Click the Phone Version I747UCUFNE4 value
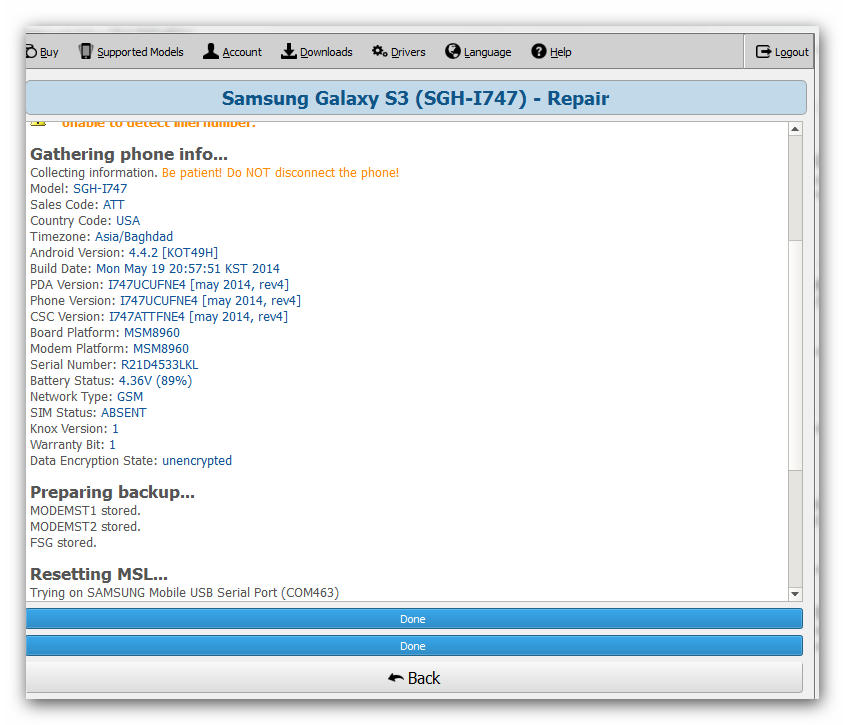Viewport: 845px width, 725px height. (x=210, y=300)
